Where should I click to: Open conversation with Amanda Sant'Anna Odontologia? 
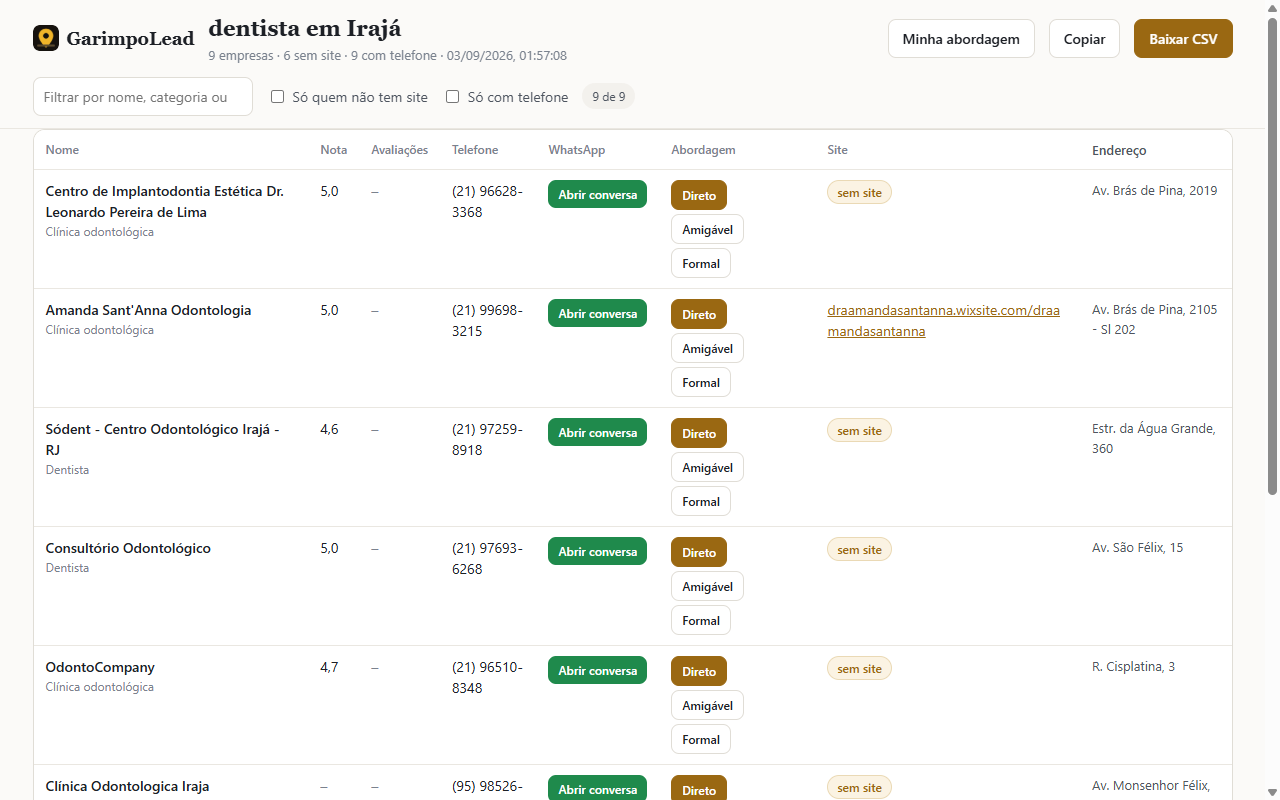[597, 313]
